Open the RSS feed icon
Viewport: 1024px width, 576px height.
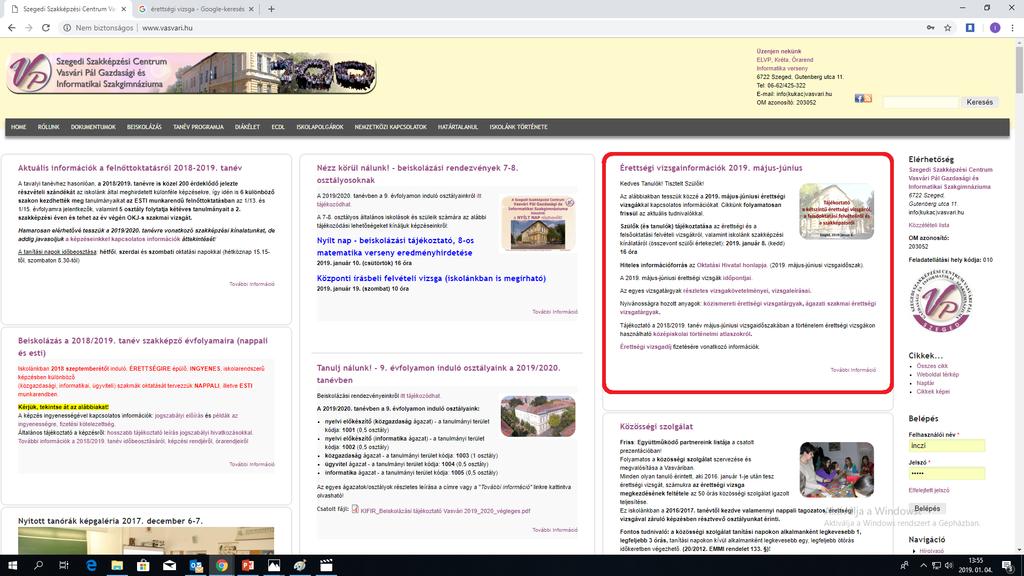click(x=867, y=99)
